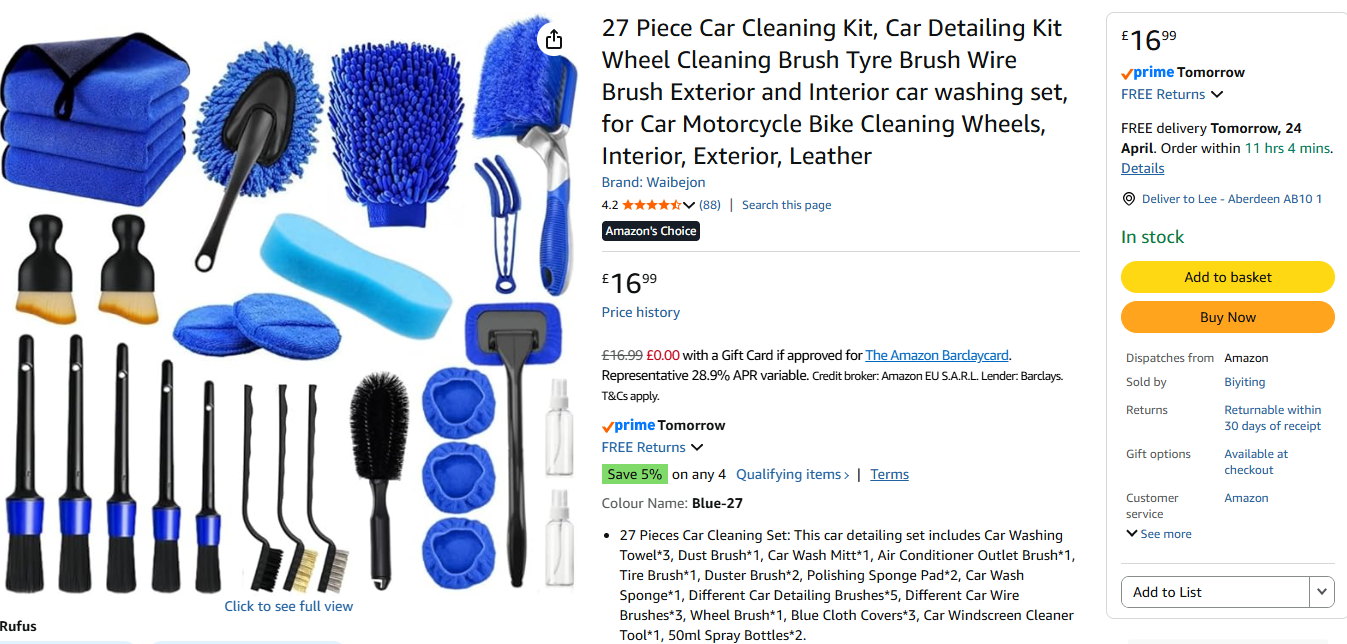Click the Add to List button
Image resolution: width=1347 pixels, height=644 pixels.
(1215, 592)
